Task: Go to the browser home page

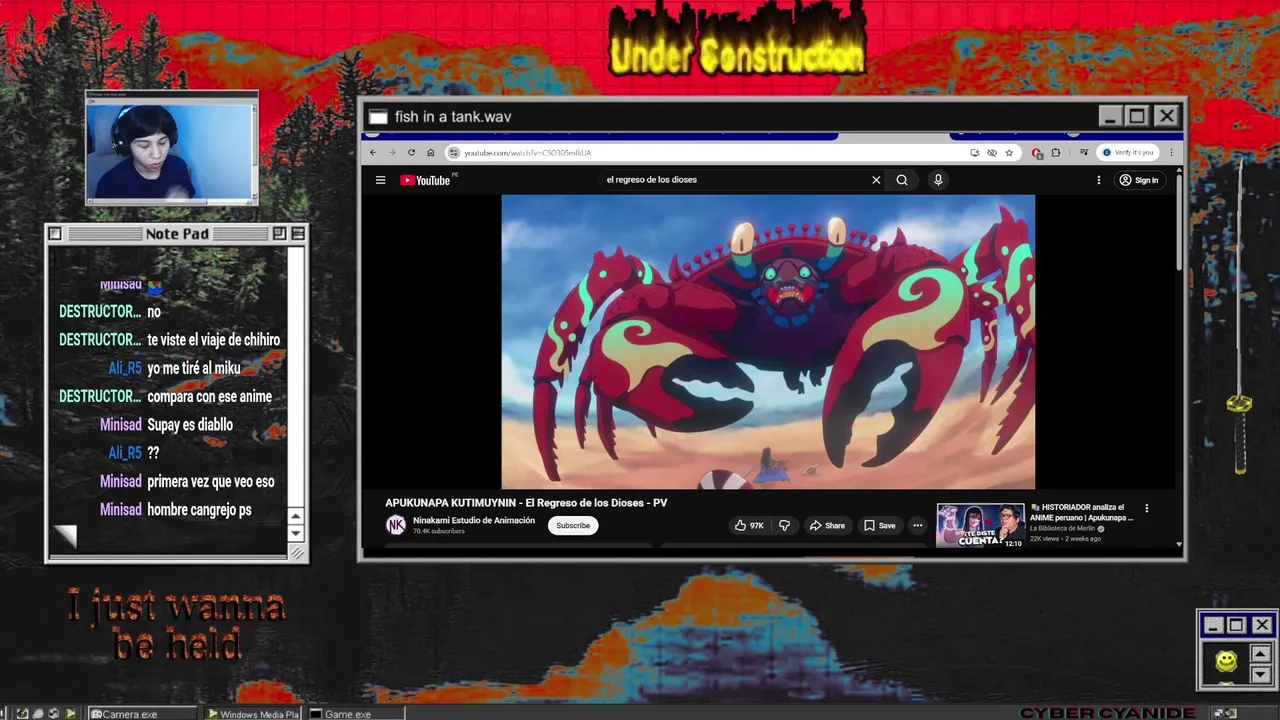Action: click(431, 153)
